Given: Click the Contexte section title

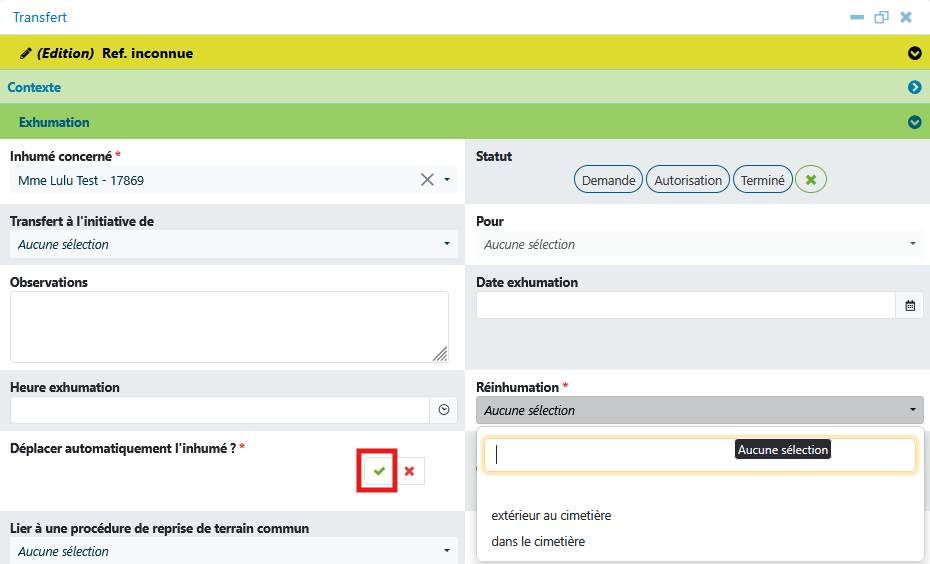Looking at the screenshot, I should (34, 87).
